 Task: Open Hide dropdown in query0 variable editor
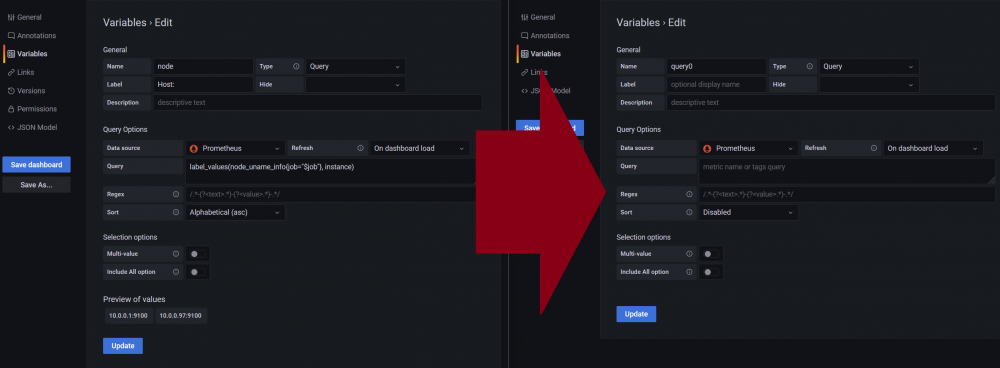869,84
